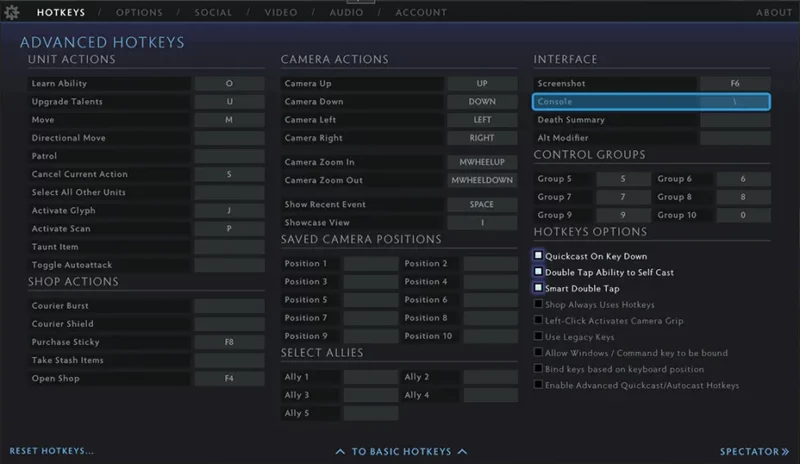The height and width of the screenshot is (464, 800).
Task: Set the Alt Modifier key
Action: [x=735, y=138]
